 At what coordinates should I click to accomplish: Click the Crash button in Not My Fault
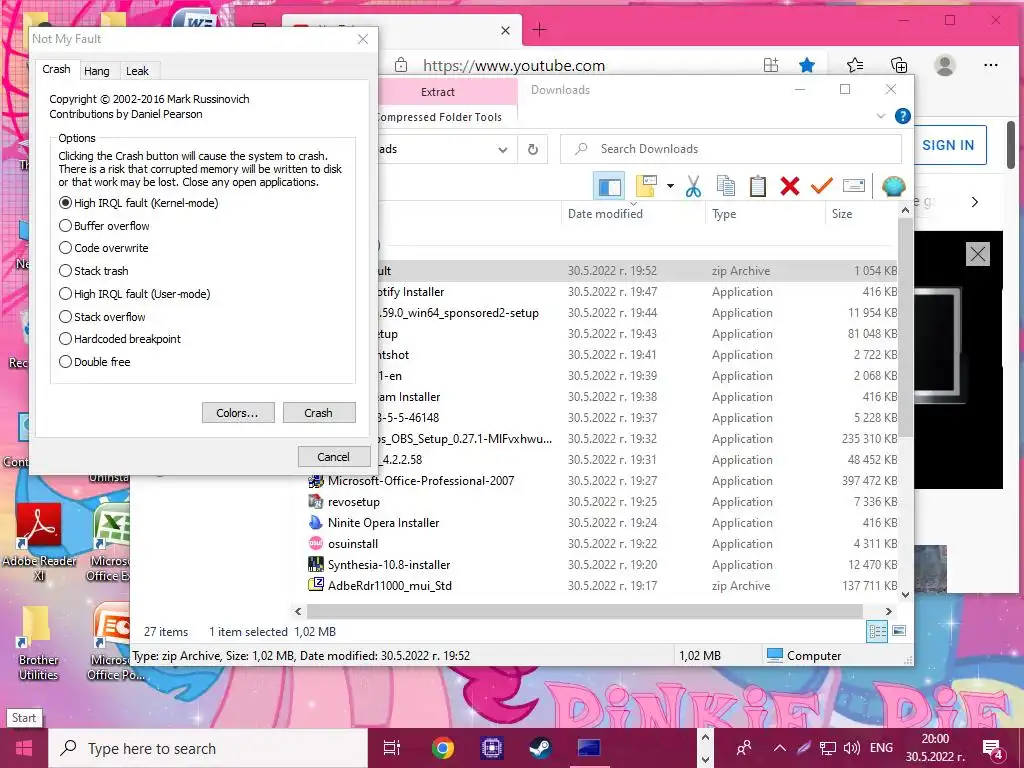click(x=319, y=413)
